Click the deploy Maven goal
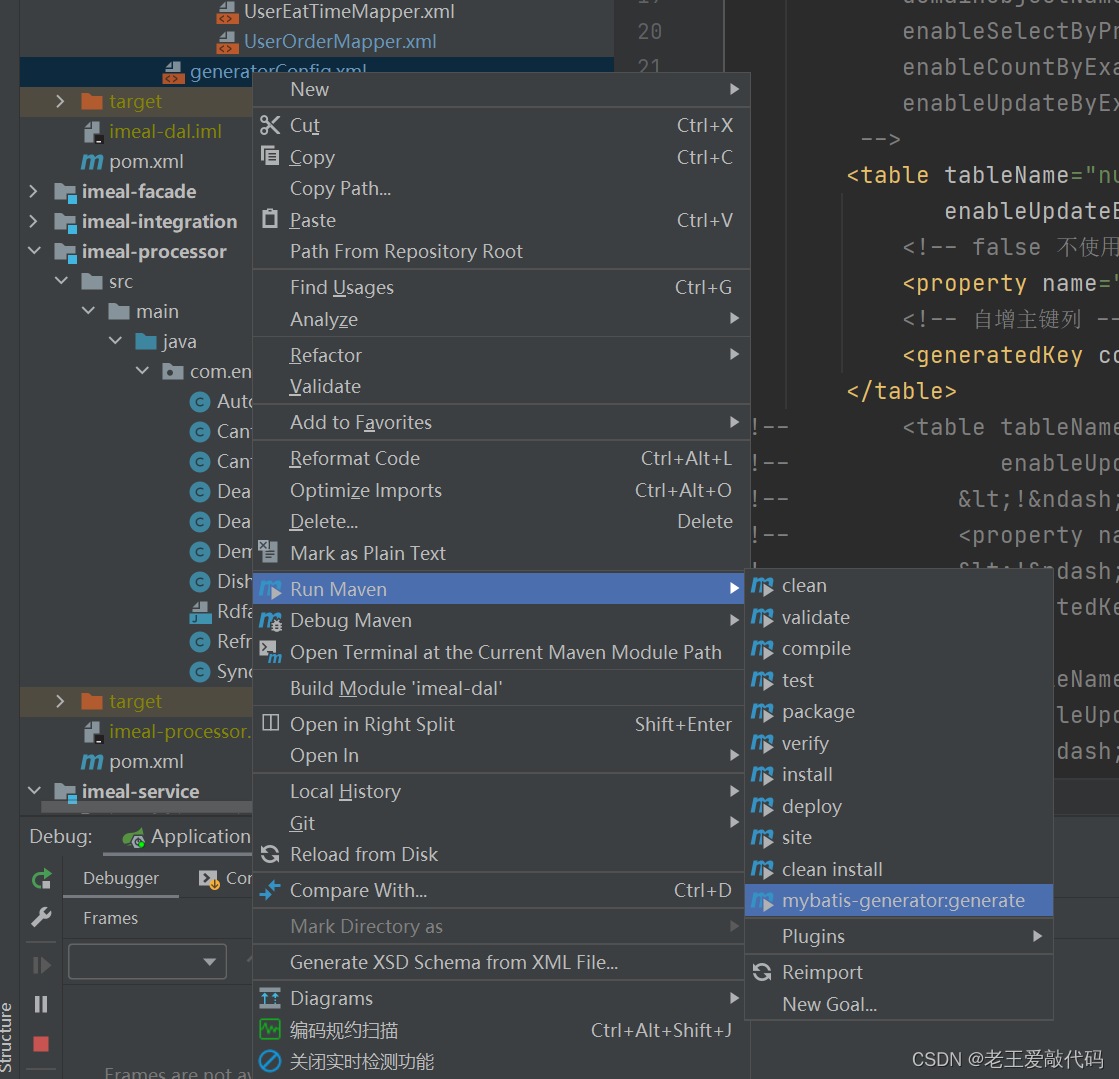The width and height of the screenshot is (1119, 1079). [x=898, y=806]
